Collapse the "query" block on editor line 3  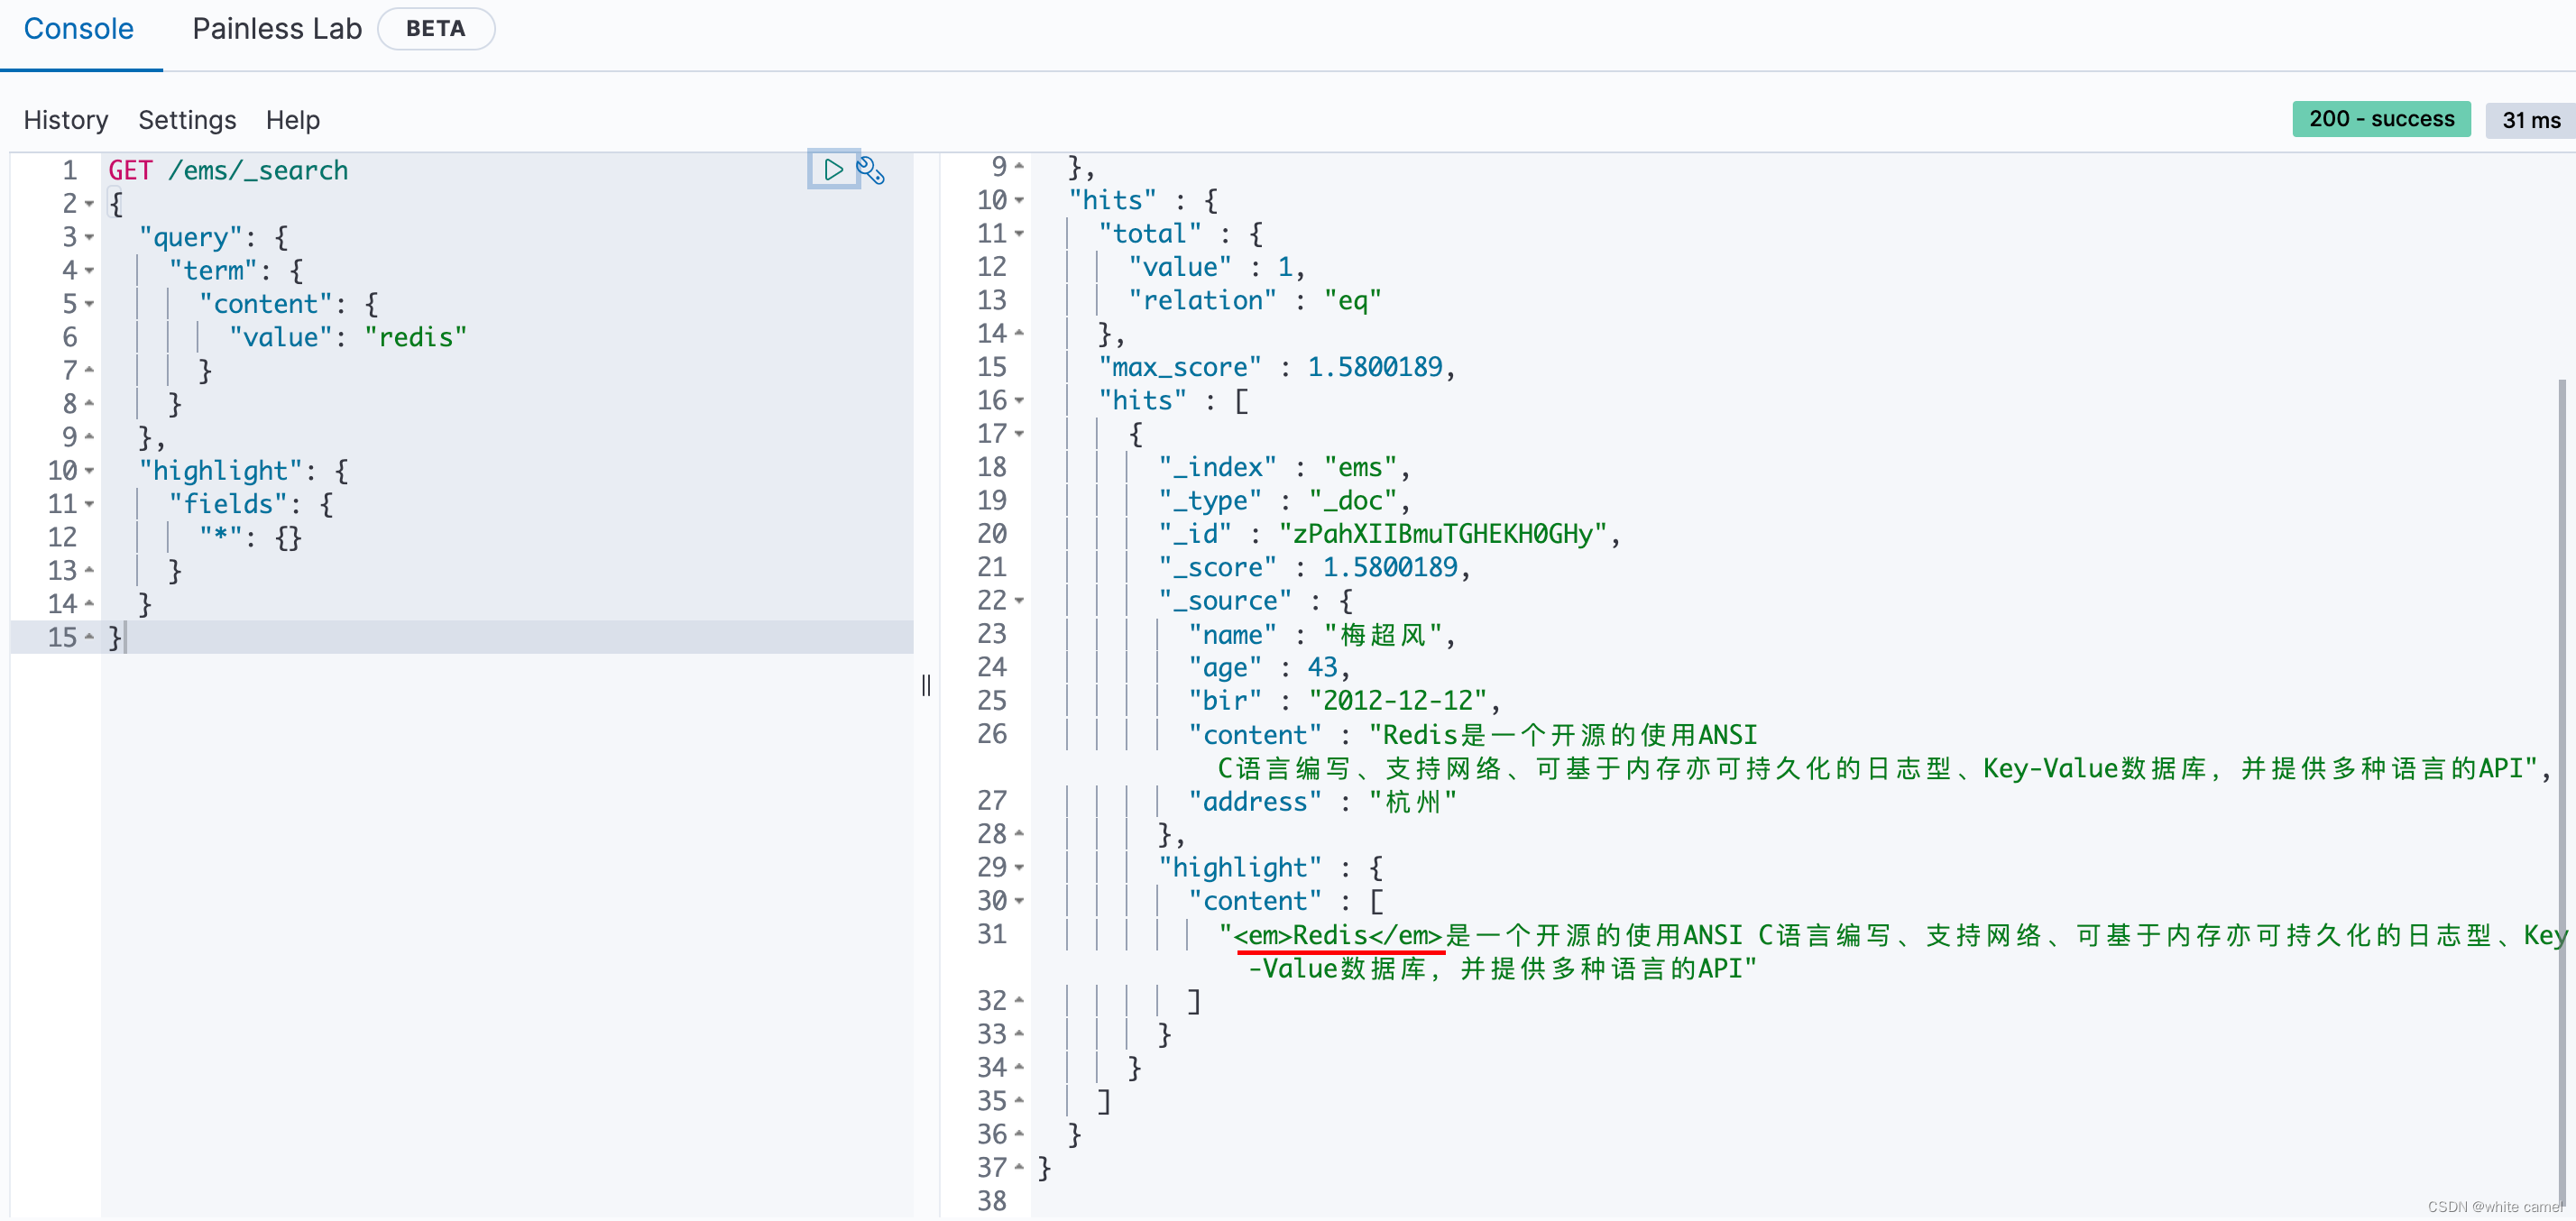90,238
